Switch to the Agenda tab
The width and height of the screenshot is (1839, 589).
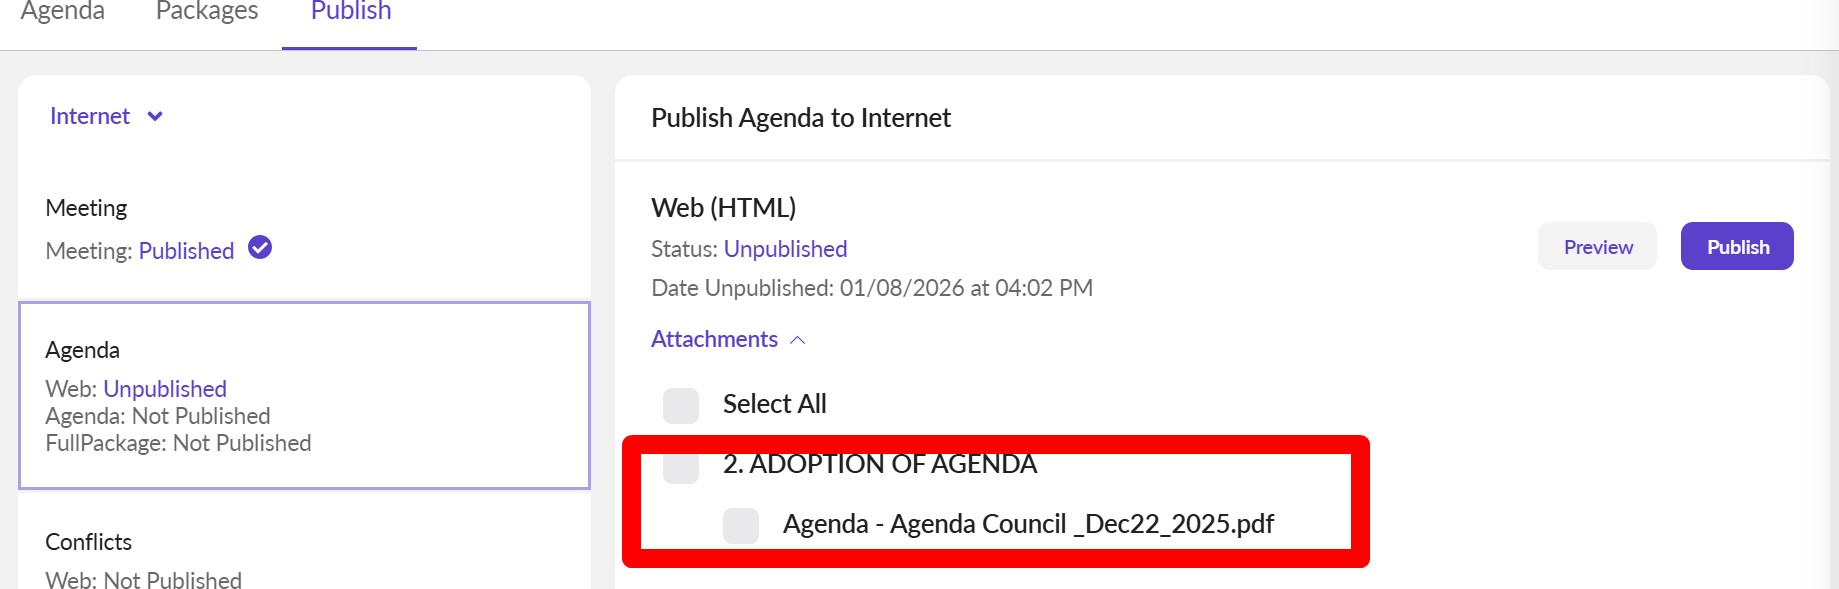pos(62,12)
